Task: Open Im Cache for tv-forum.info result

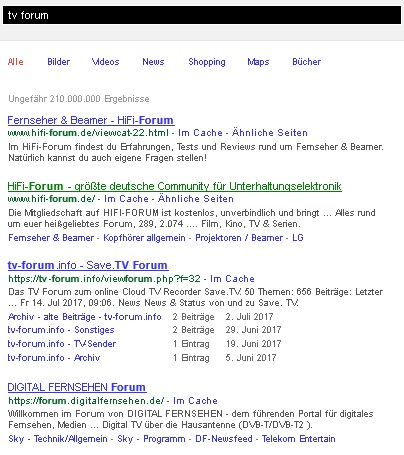Action: [232, 279]
